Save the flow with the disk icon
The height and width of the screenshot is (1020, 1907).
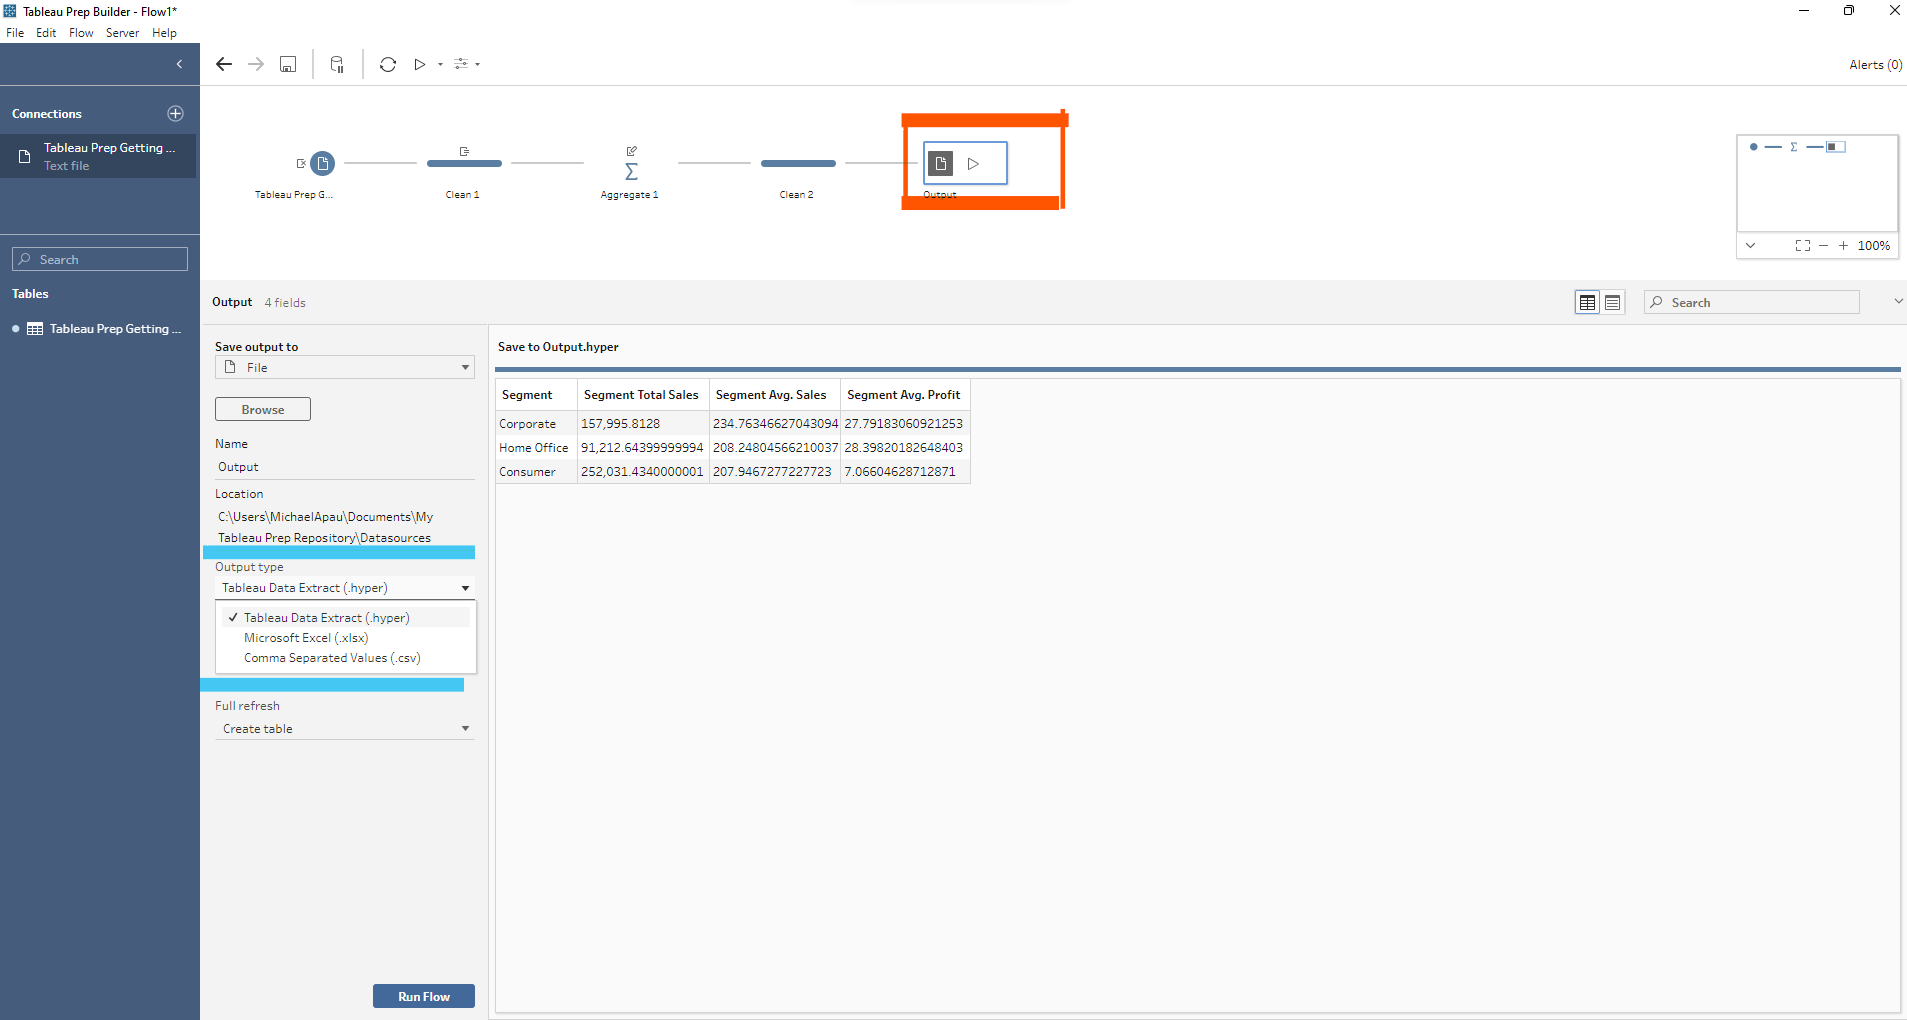coord(288,64)
